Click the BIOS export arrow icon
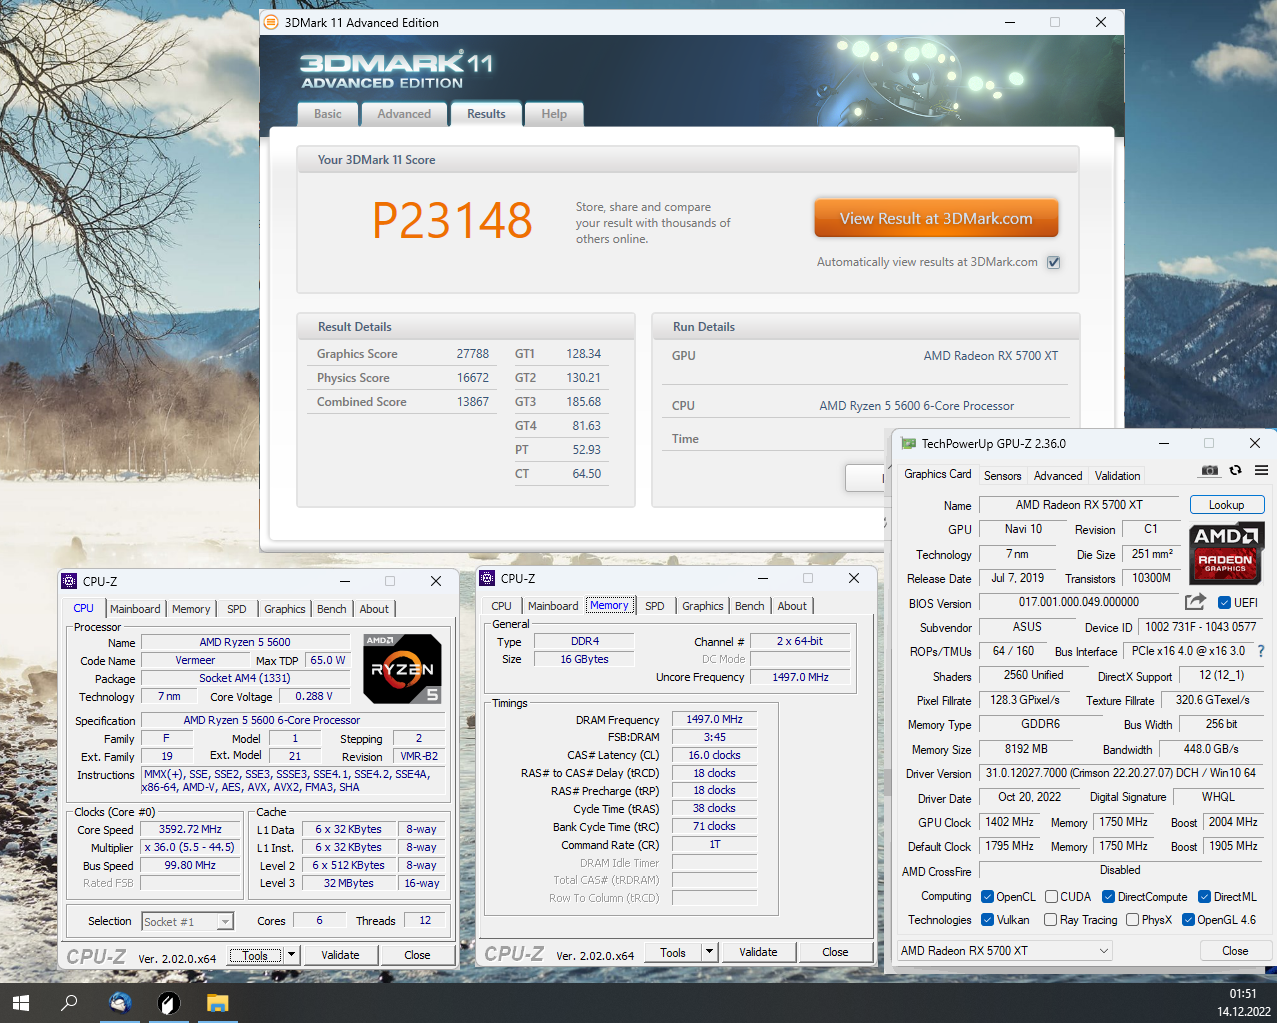1277x1023 pixels. [1195, 602]
